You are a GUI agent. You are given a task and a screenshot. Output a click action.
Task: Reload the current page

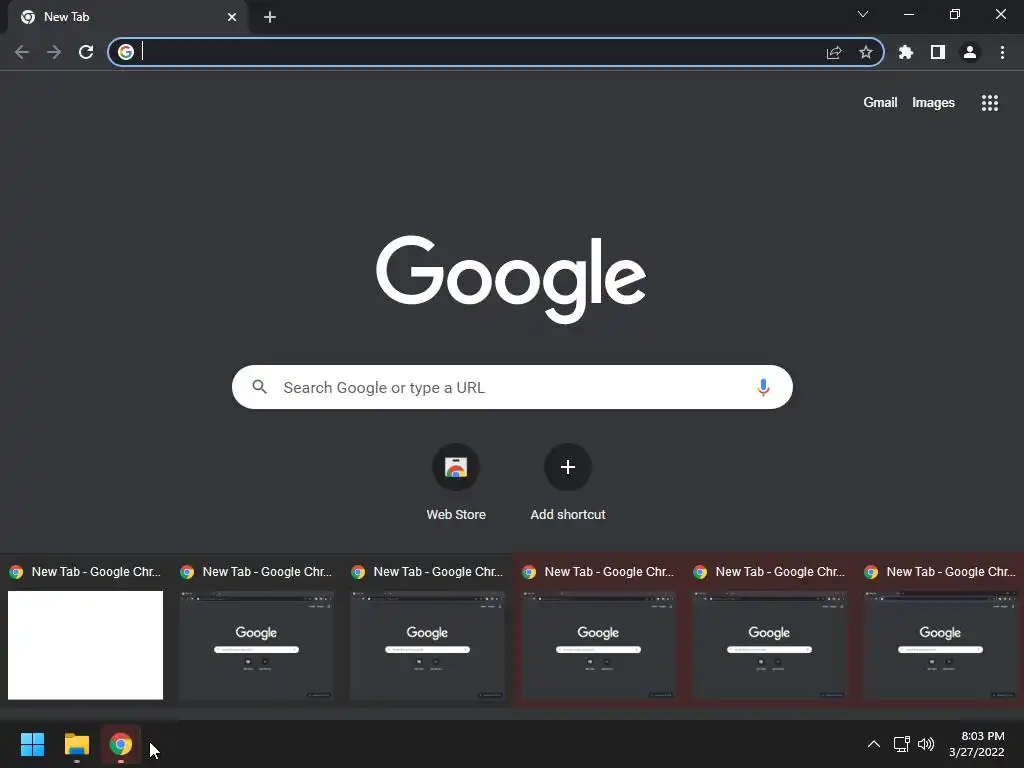(86, 52)
